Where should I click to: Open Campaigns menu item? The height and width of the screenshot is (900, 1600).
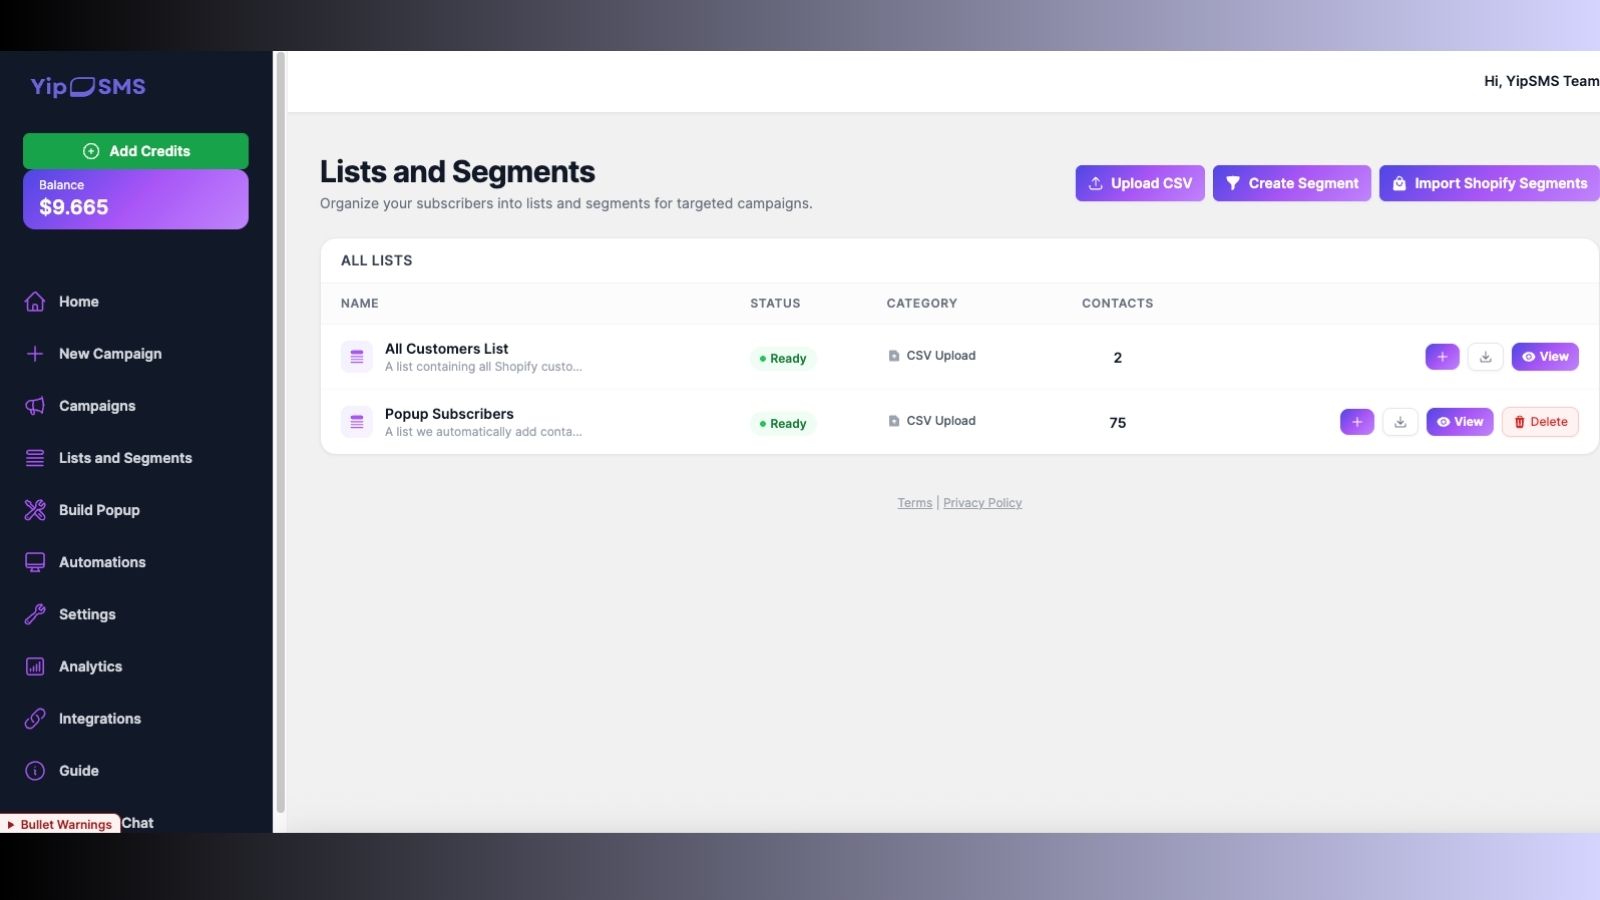coord(97,406)
